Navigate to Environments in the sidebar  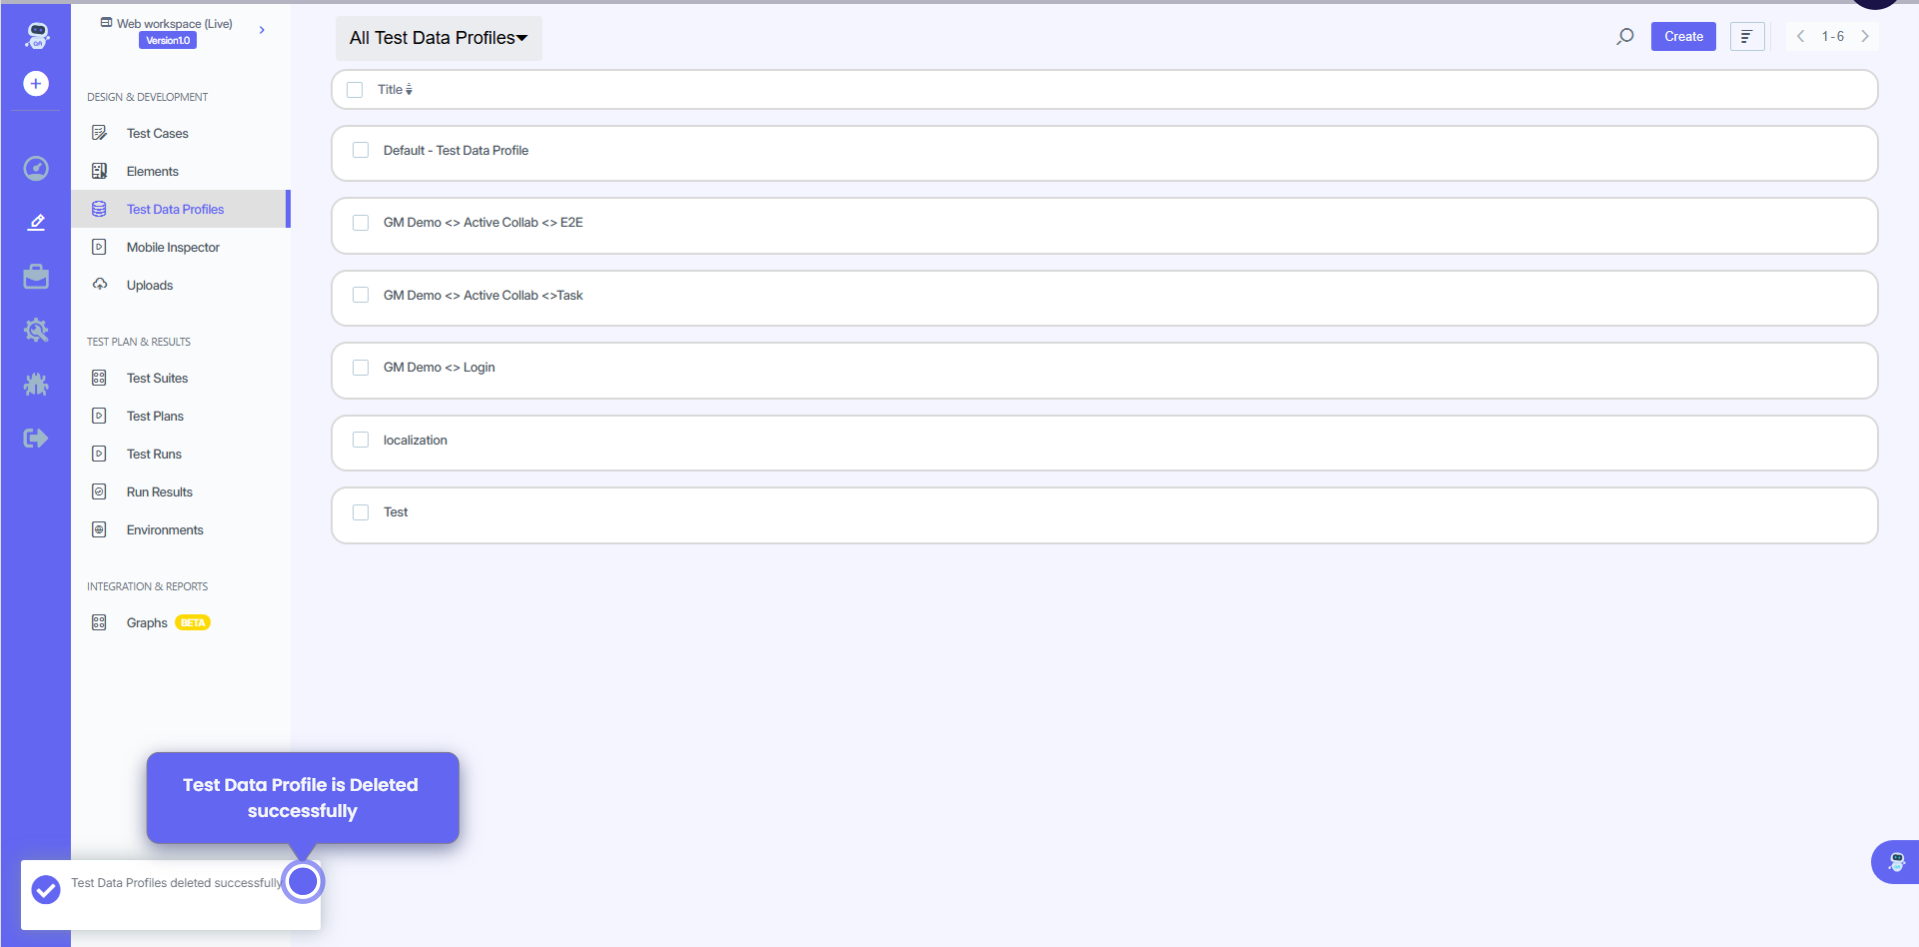click(x=164, y=530)
